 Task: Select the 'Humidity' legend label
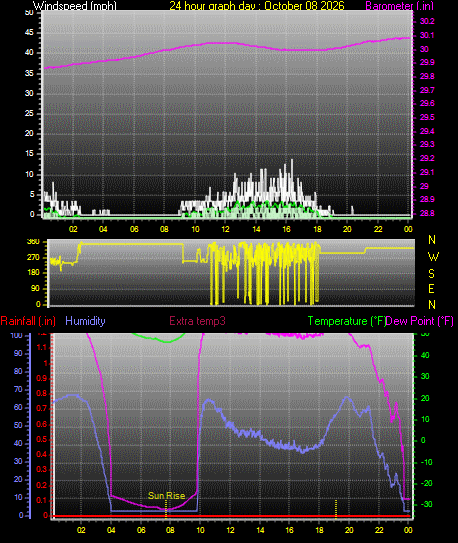tap(85, 321)
